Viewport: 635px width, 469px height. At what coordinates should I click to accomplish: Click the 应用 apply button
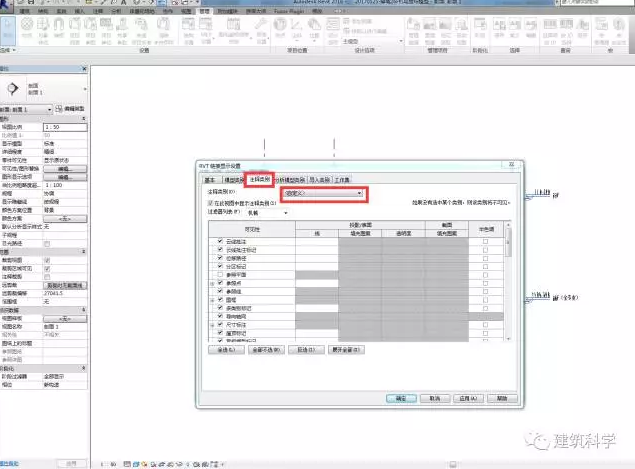[x=469, y=399]
